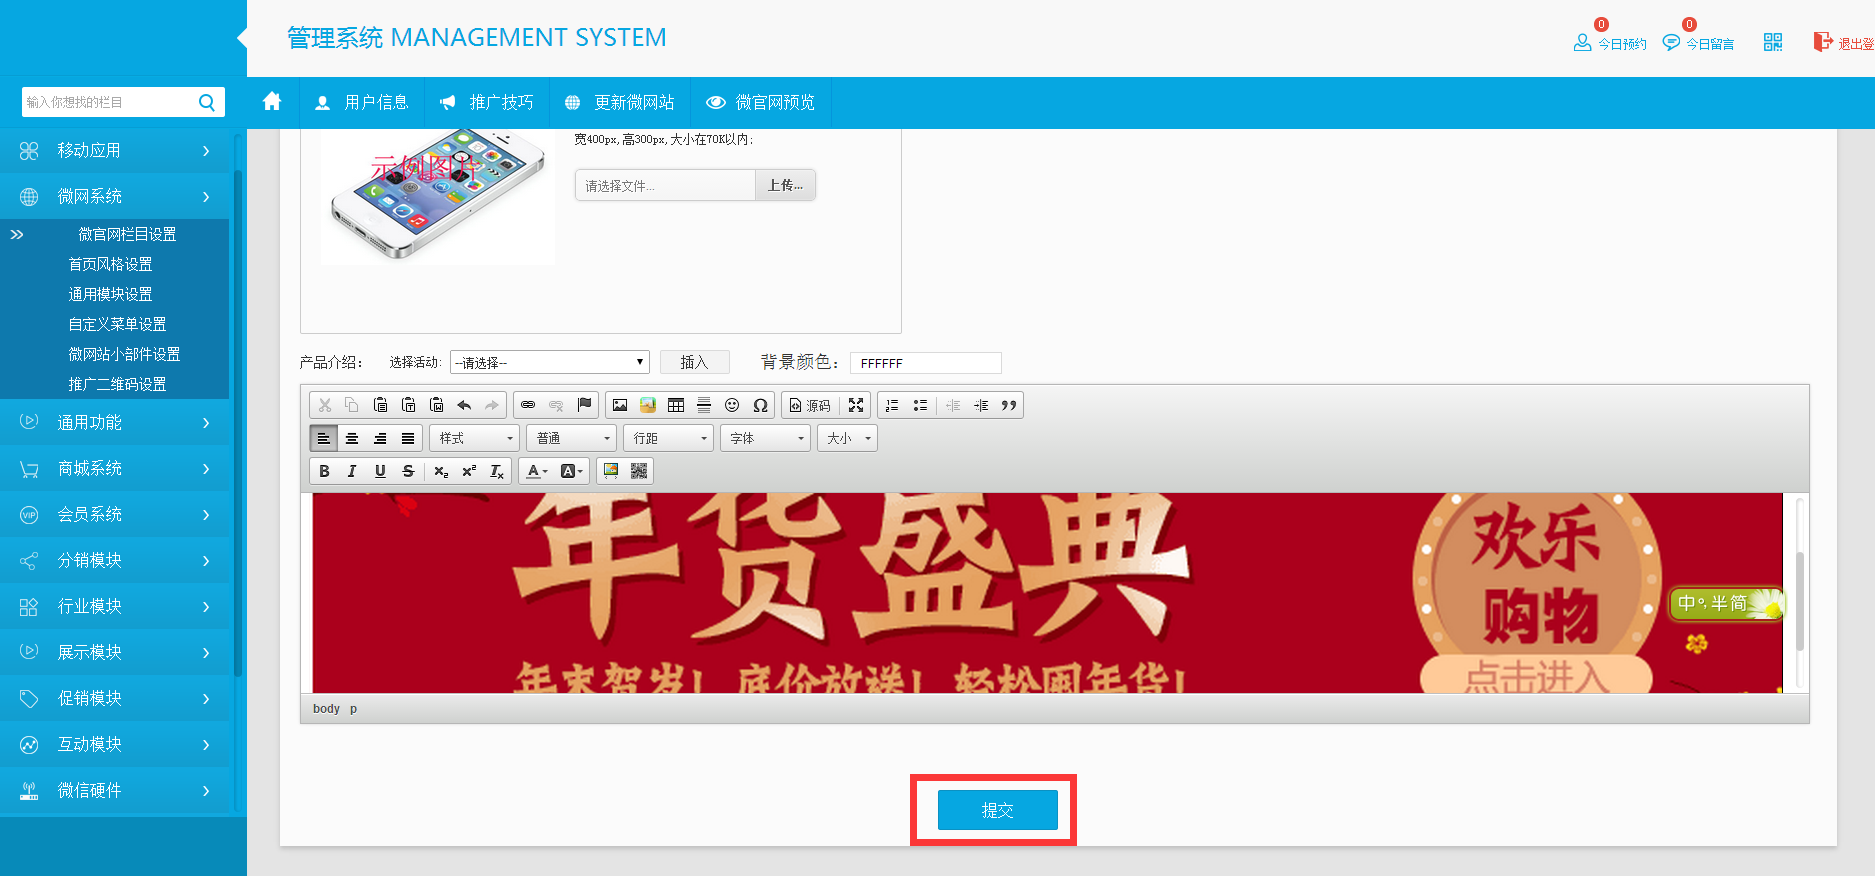Open the 选择活动 dropdown
Viewport: 1875px width, 876px height.
coord(549,362)
